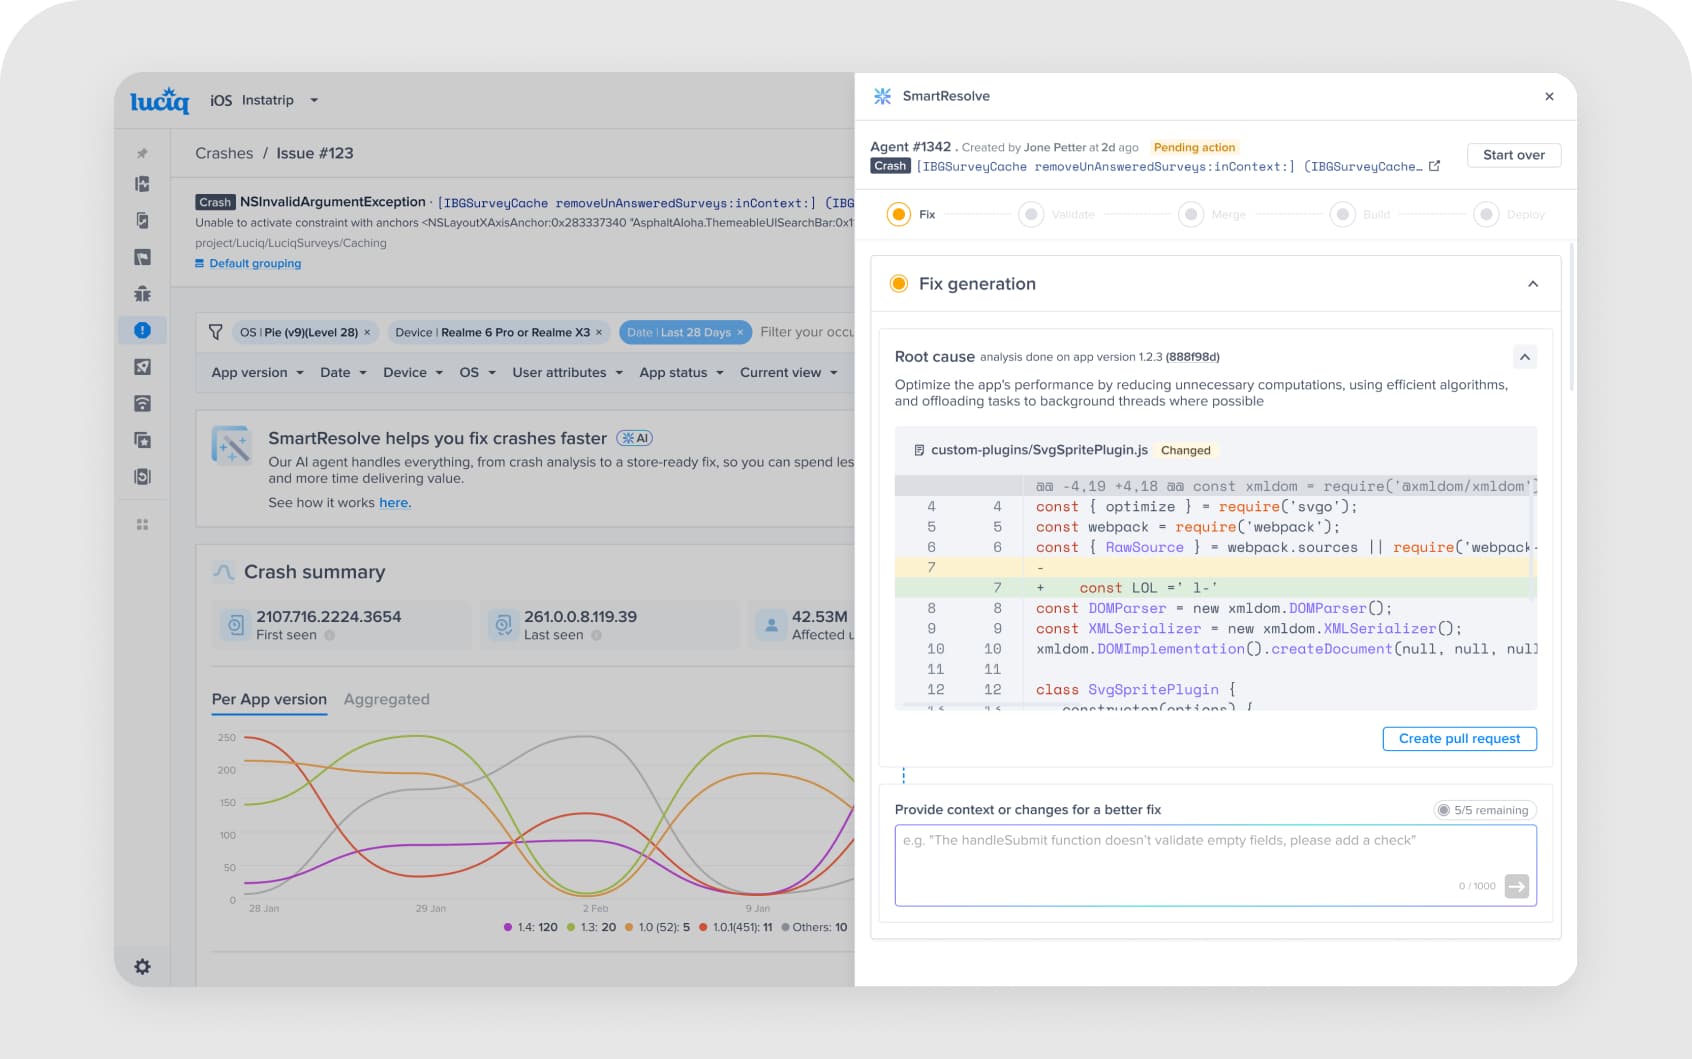
Task: Click the file icon beside SvgSpritePlugin.js
Action: tap(919, 450)
